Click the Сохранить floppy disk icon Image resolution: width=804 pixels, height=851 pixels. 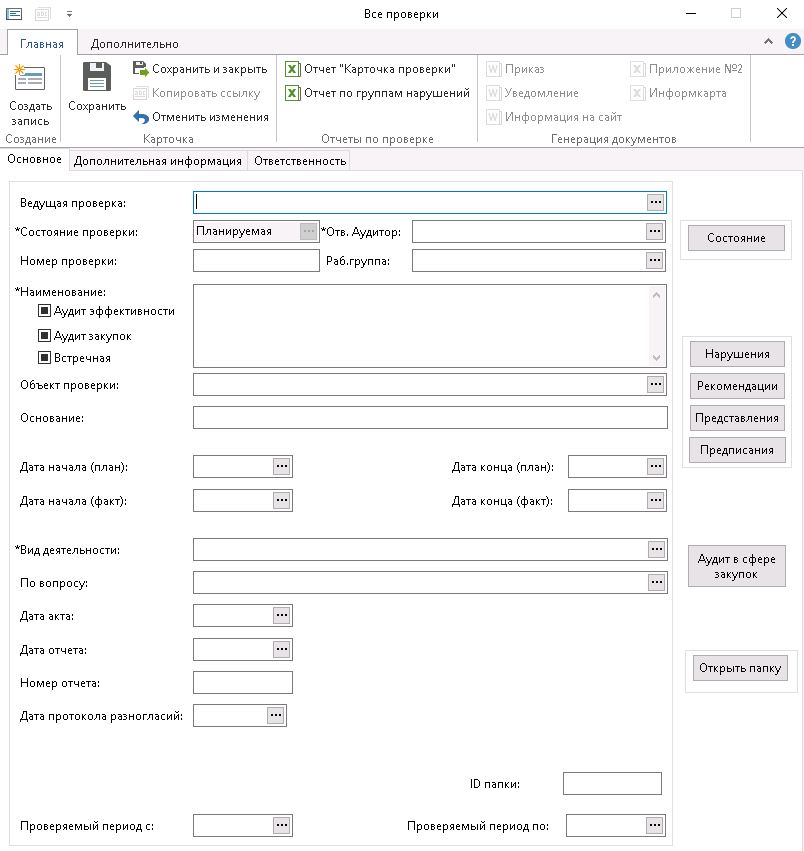(97, 77)
